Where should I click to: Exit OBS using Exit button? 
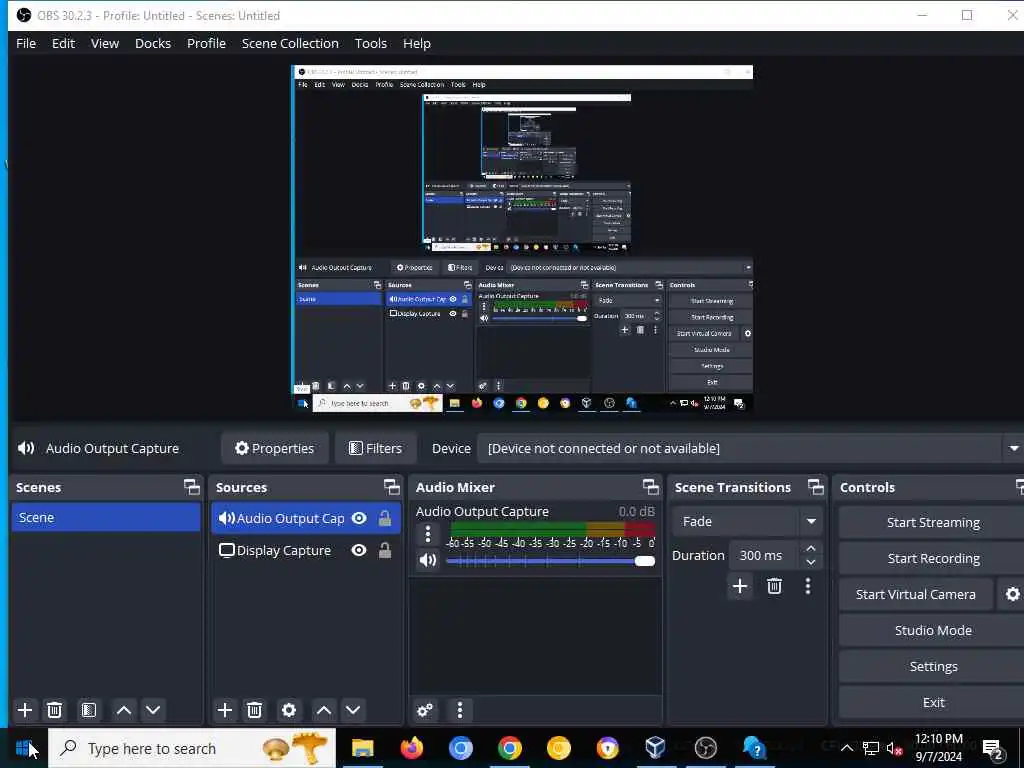[933, 702]
